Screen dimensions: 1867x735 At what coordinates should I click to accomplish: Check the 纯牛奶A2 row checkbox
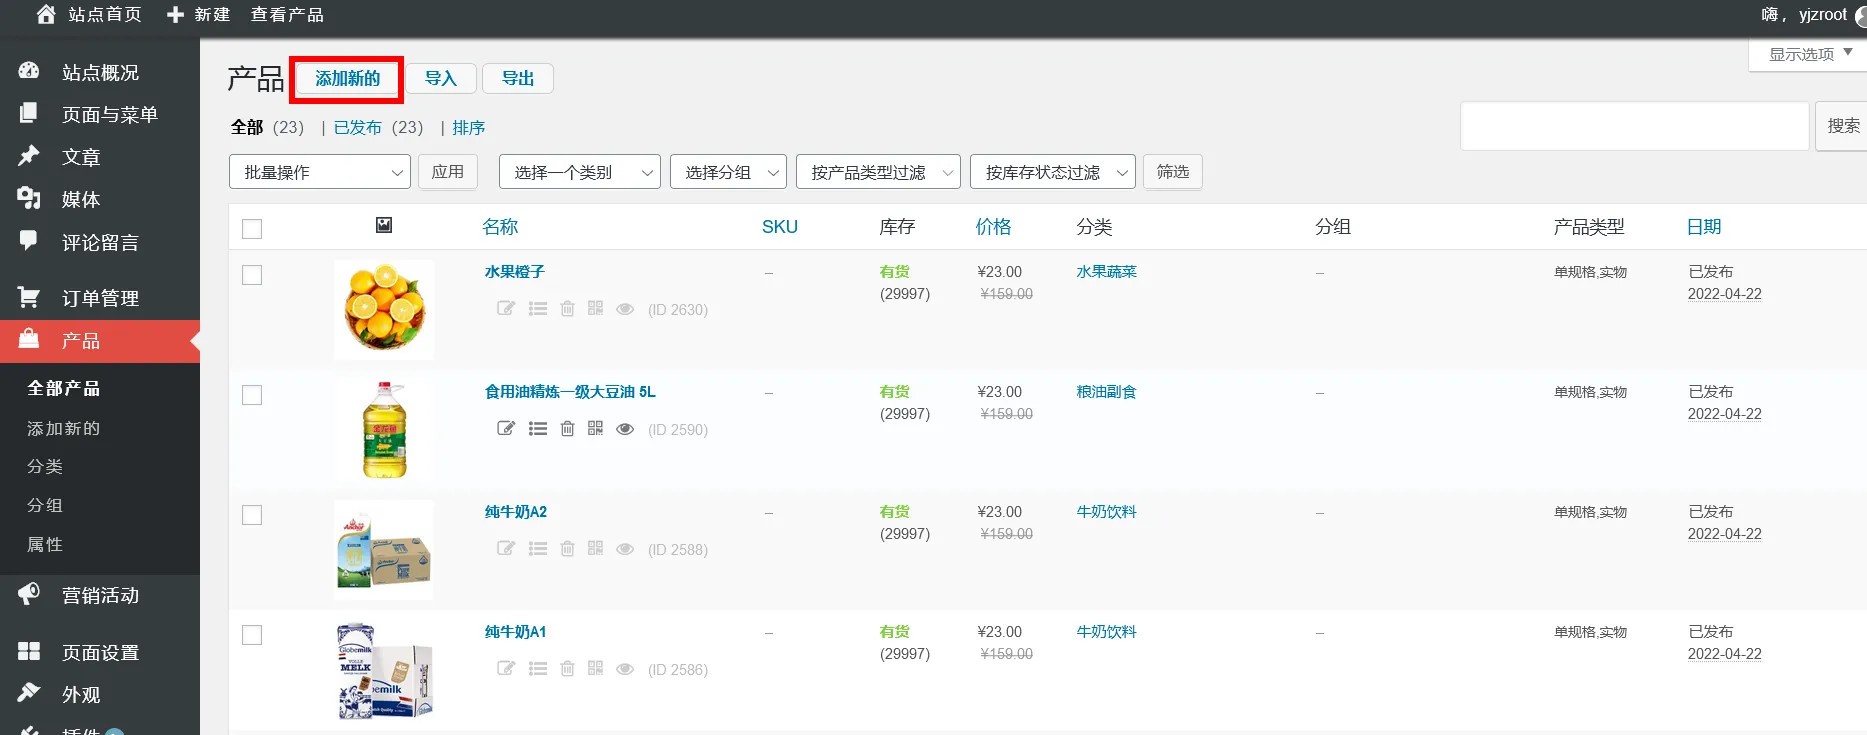click(252, 515)
